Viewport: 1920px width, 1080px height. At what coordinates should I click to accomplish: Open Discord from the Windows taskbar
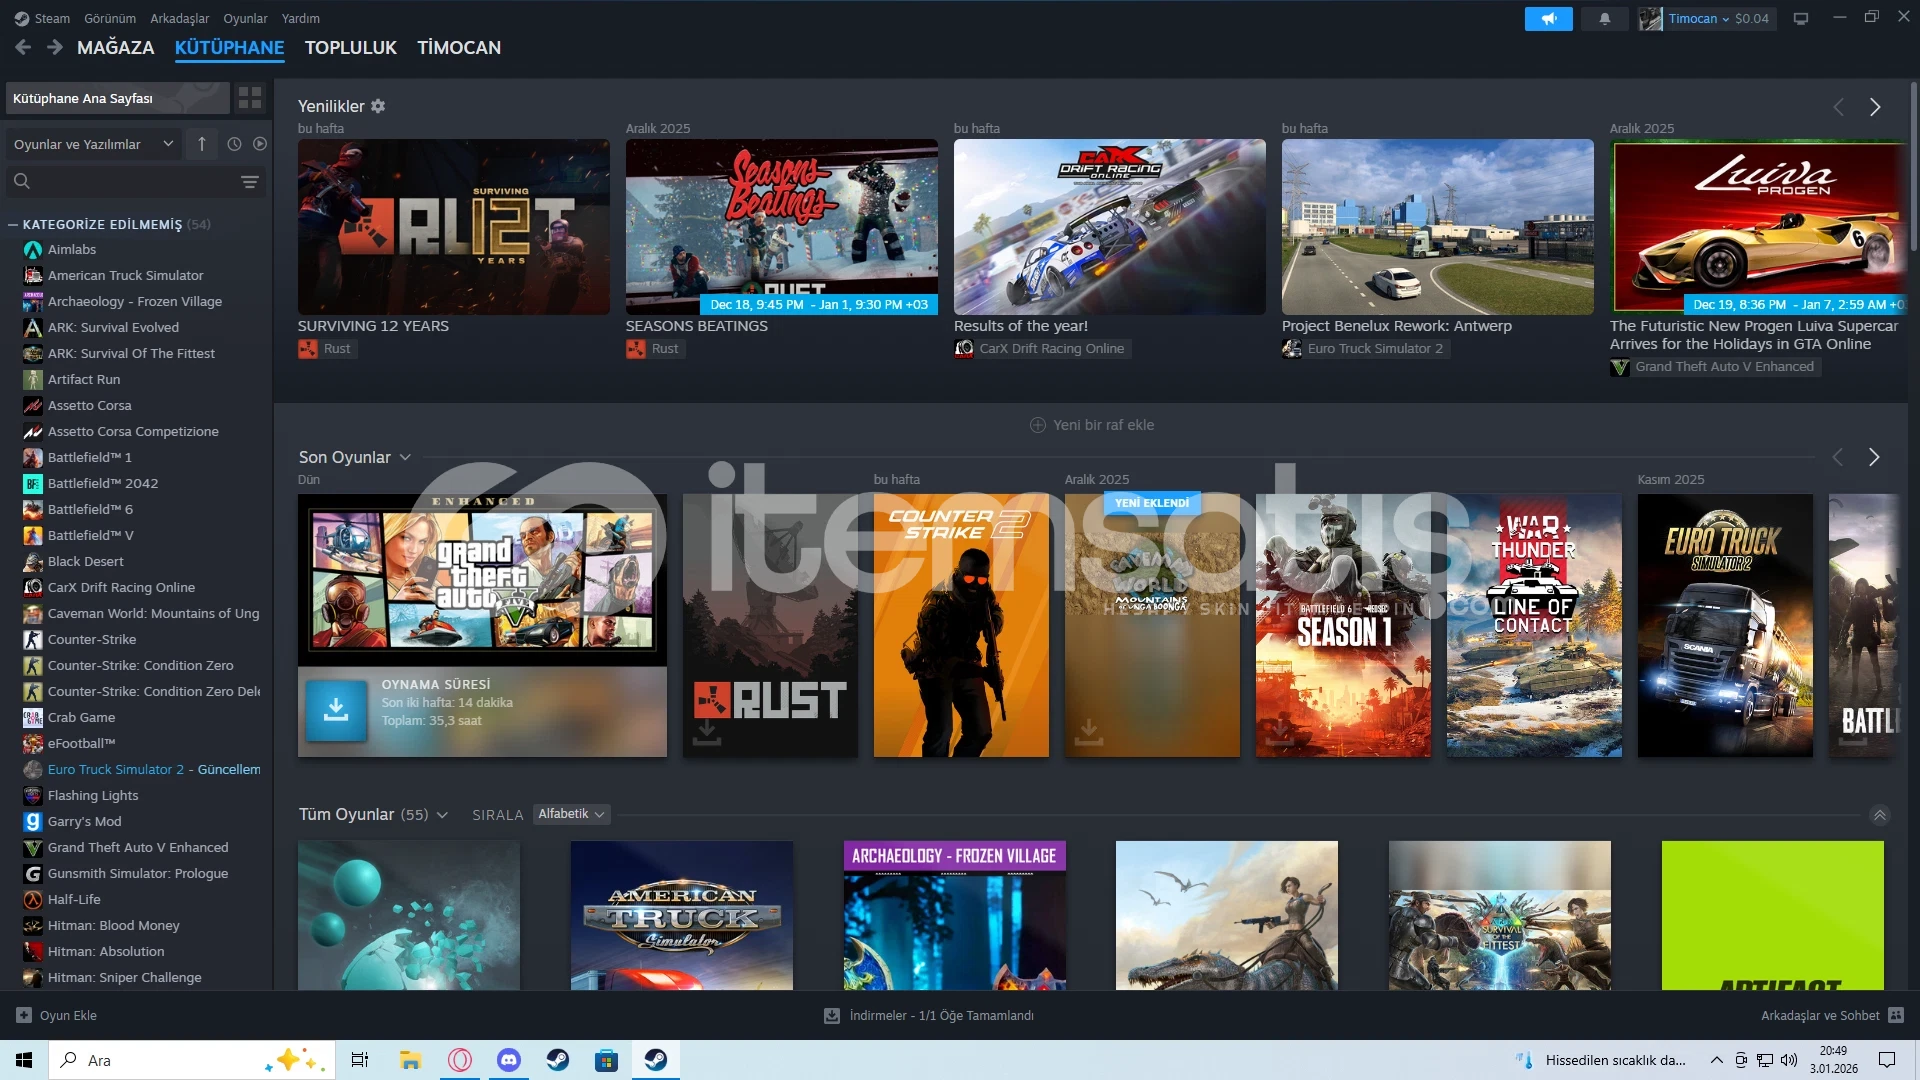click(509, 1060)
